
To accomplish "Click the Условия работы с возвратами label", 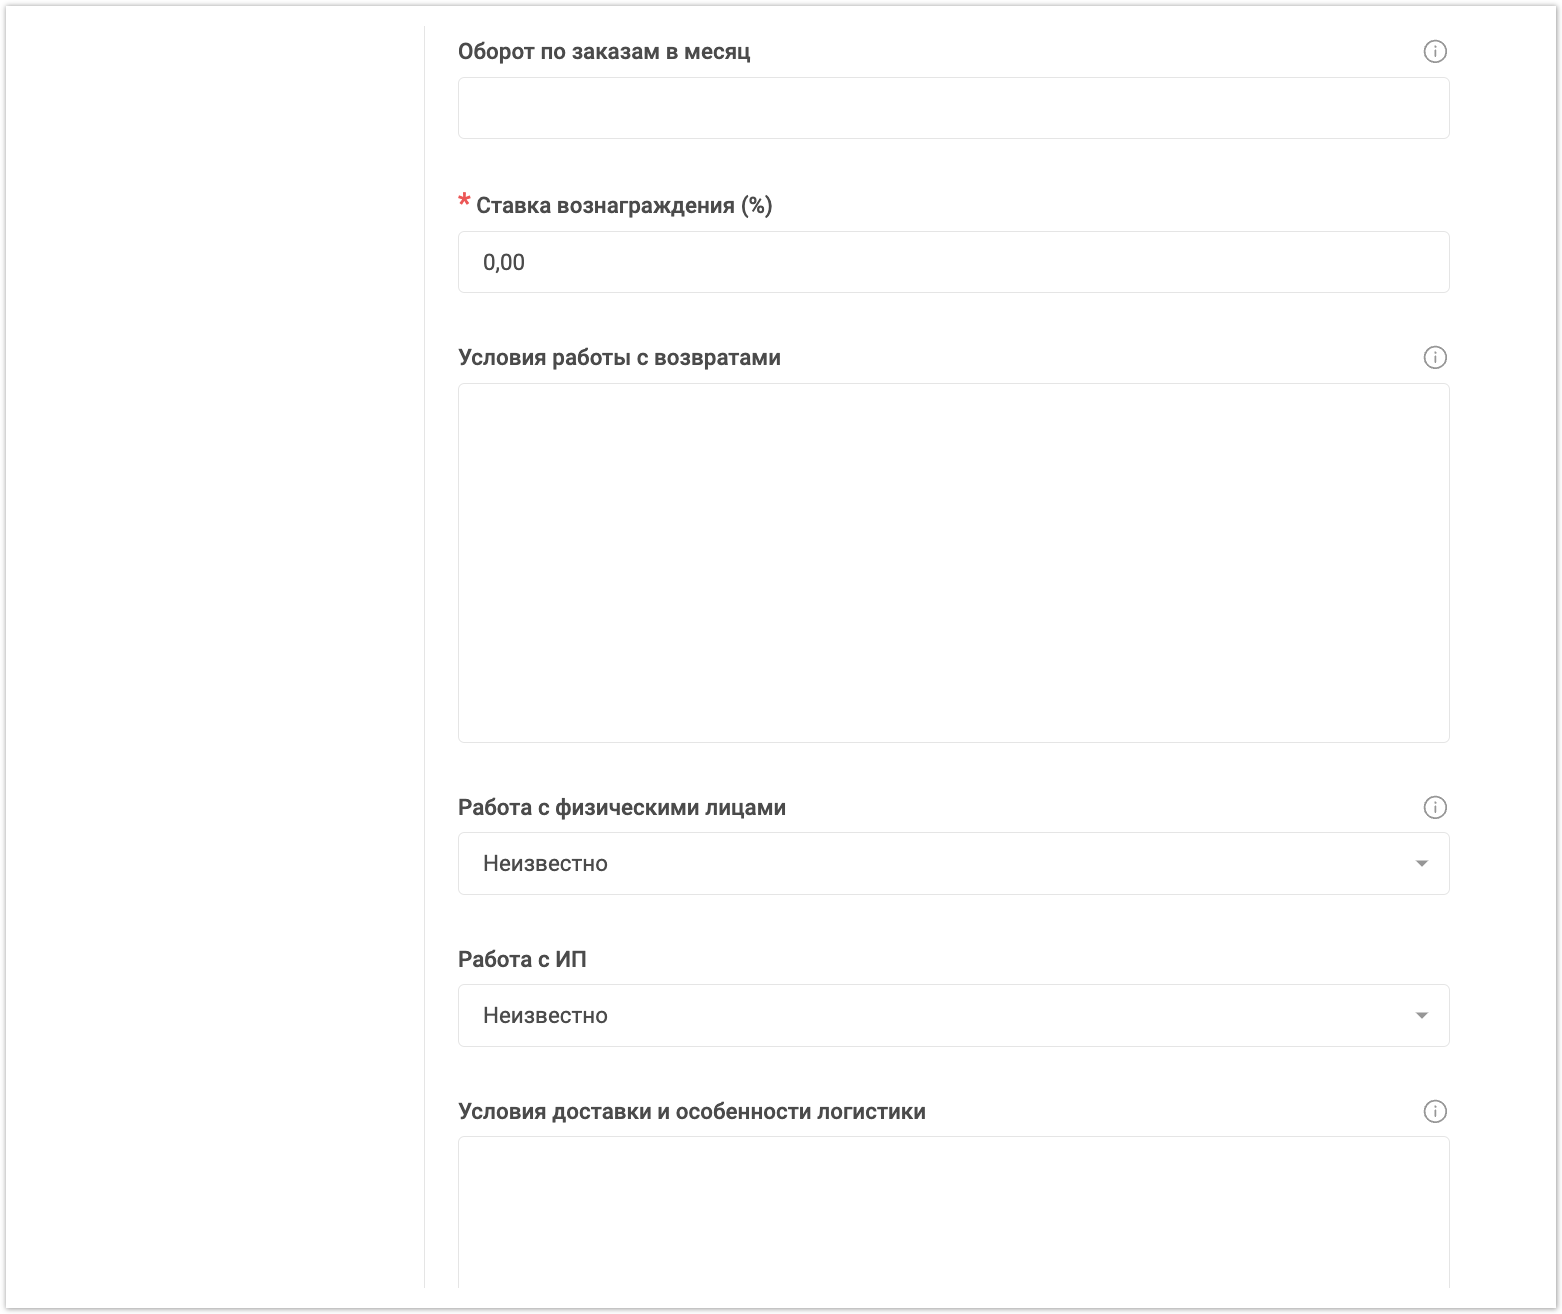I will point(619,358).
